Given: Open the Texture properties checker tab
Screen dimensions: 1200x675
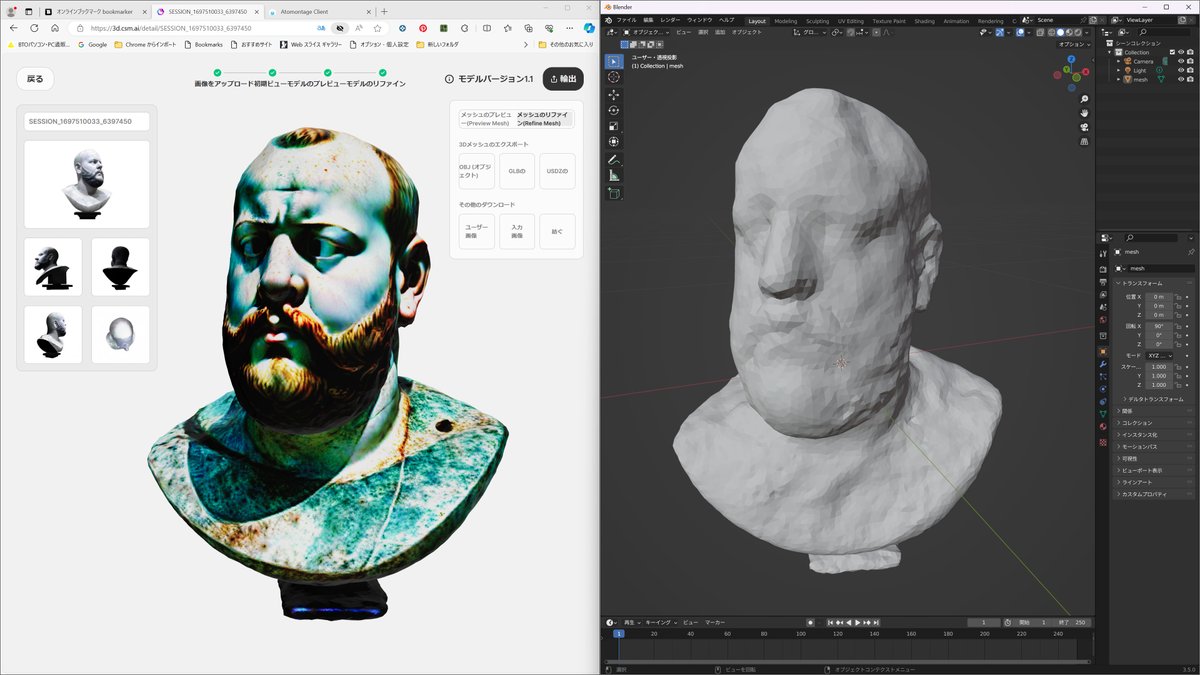Looking at the screenshot, I should 1103,441.
